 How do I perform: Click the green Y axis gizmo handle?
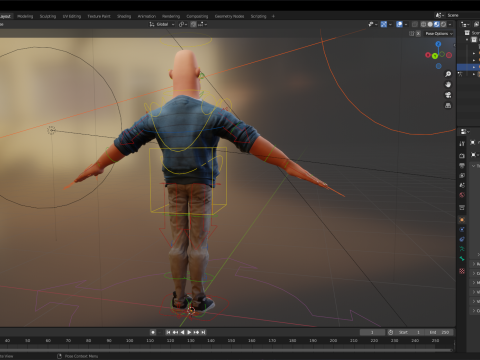435,56
